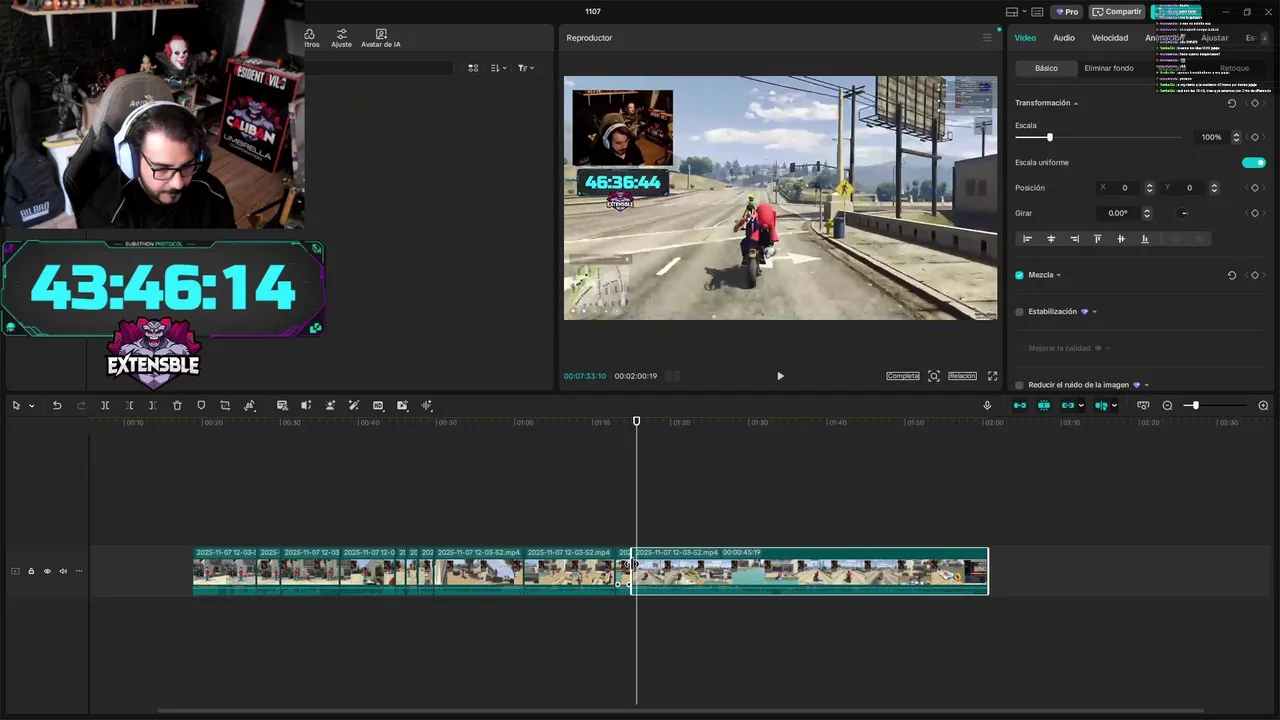This screenshot has width=1280, height=720.
Task: Expand the player to fullscreen
Action: point(993,376)
